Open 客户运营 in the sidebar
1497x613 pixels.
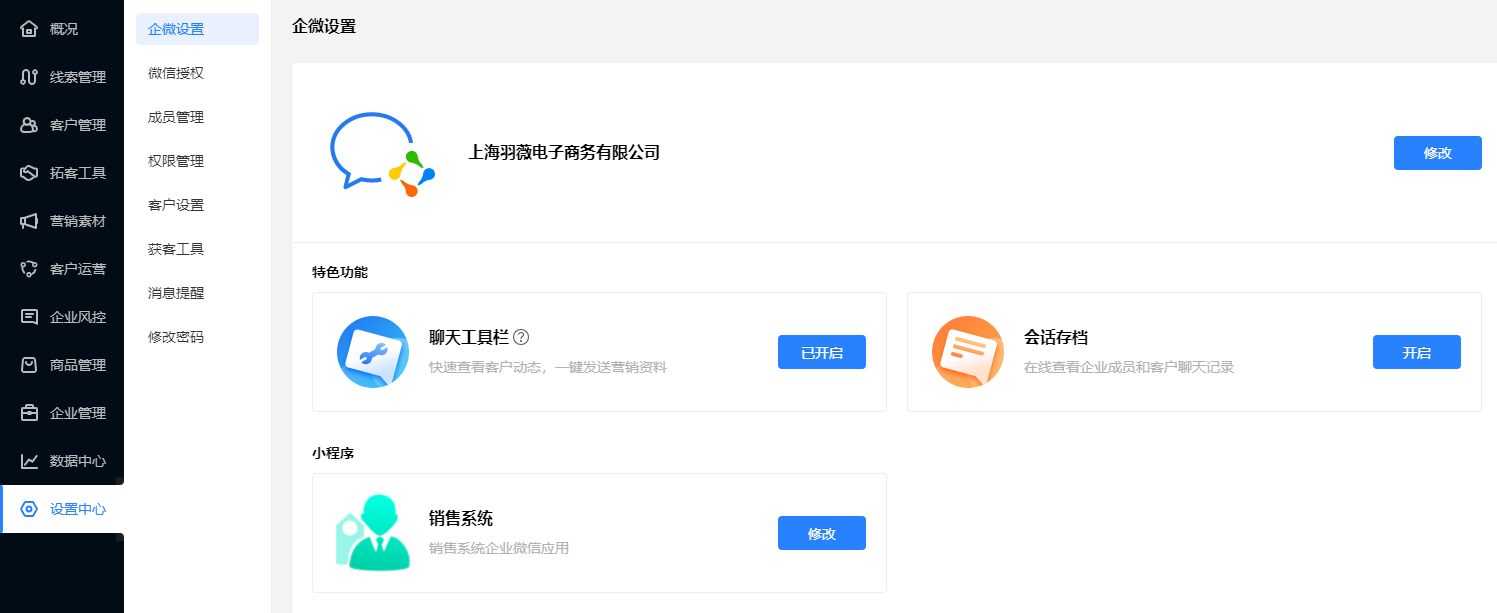[x=62, y=269]
